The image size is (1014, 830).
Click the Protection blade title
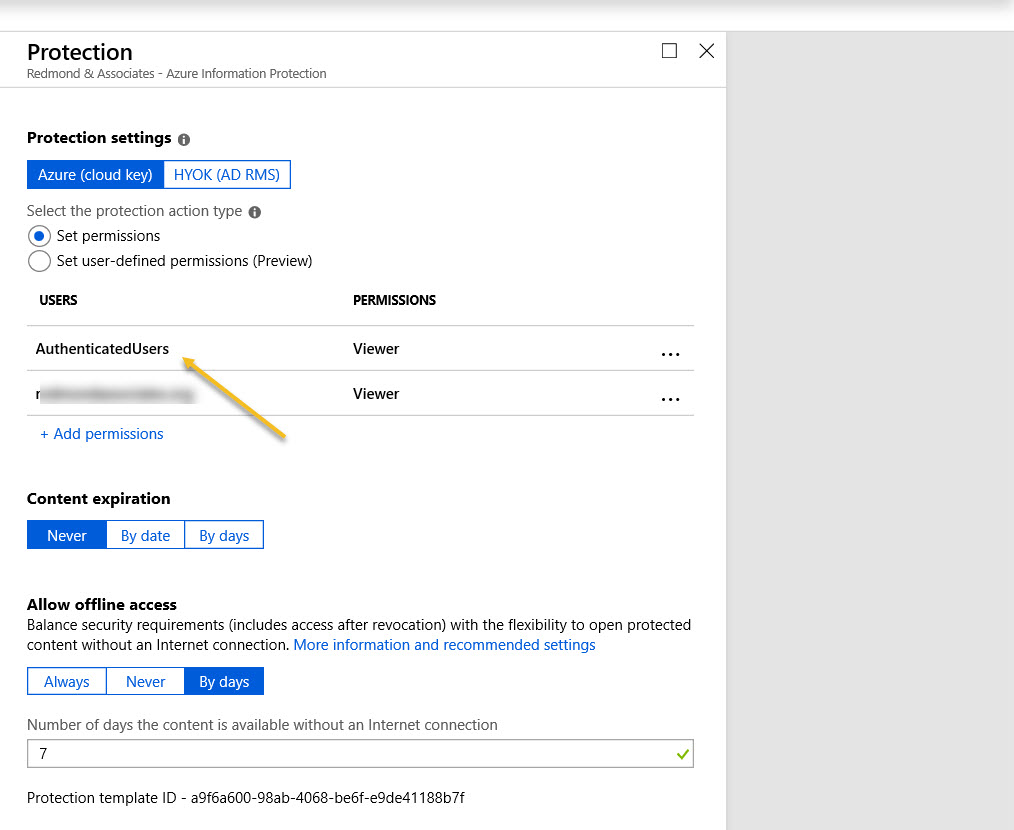pos(80,52)
